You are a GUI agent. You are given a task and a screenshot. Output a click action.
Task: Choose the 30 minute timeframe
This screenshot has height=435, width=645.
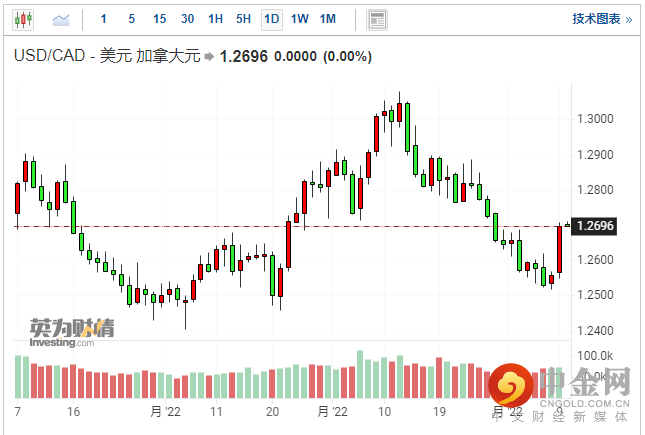click(x=187, y=19)
